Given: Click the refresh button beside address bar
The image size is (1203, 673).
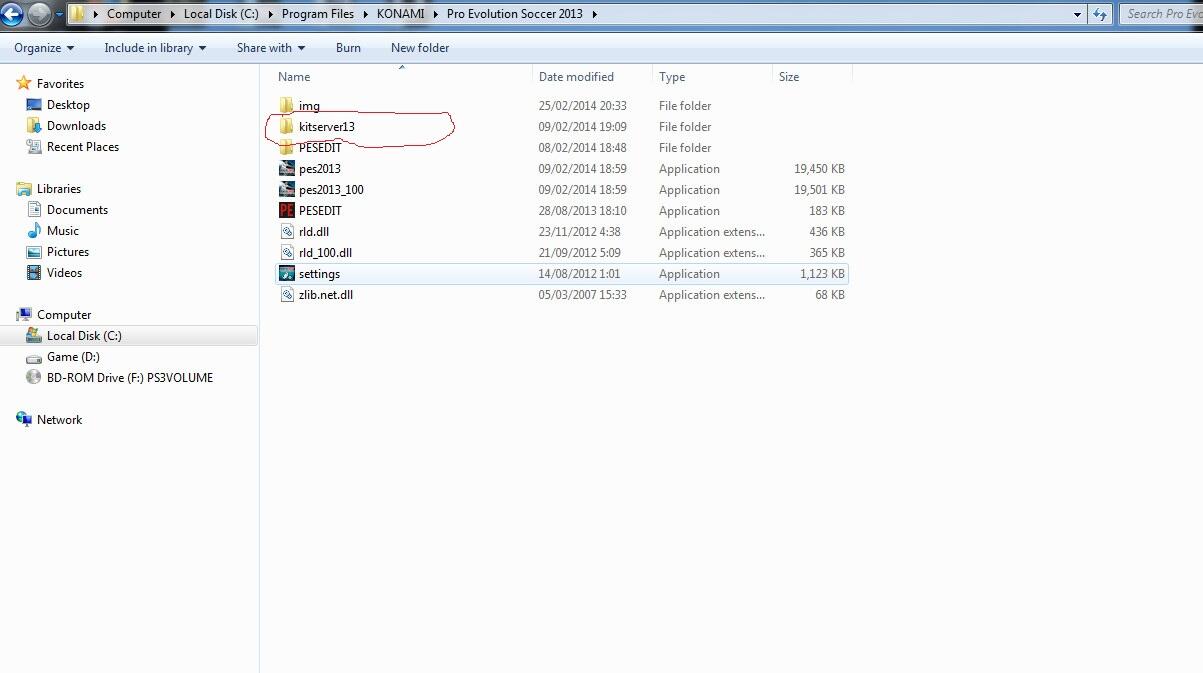Looking at the screenshot, I should [1101, 14].
